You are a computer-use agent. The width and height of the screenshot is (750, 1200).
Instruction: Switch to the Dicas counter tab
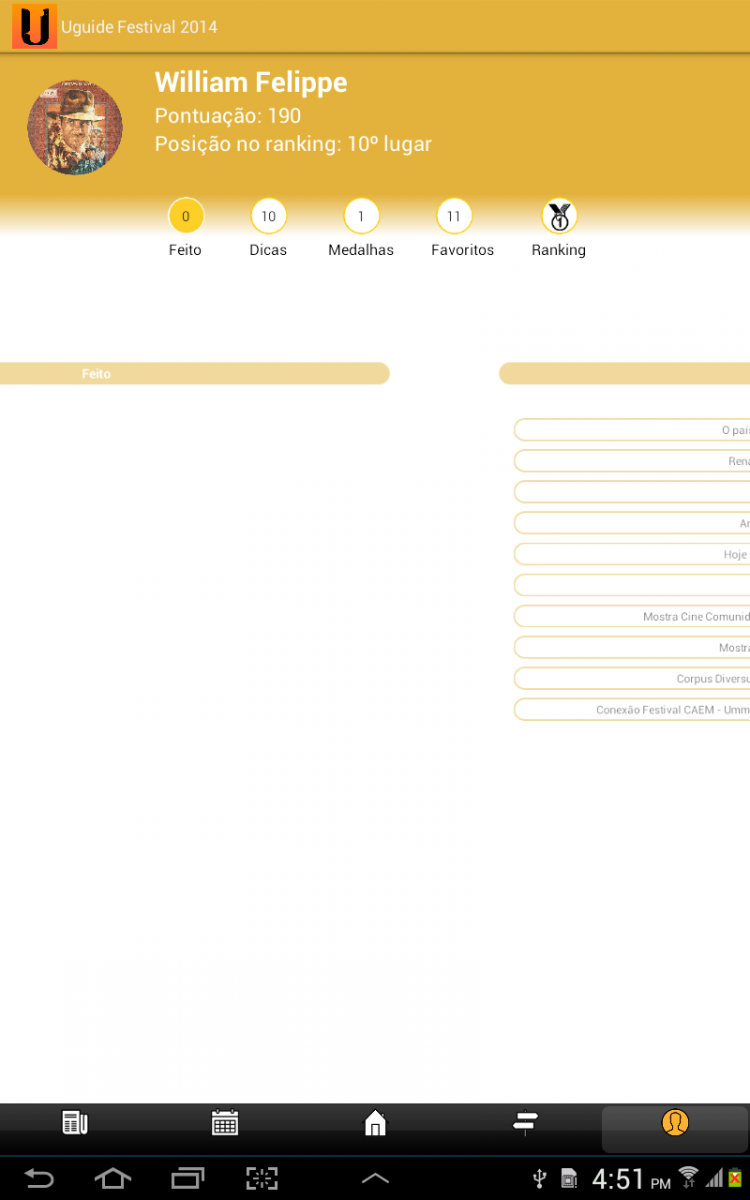pyautogui.click(x=268, y=216)
